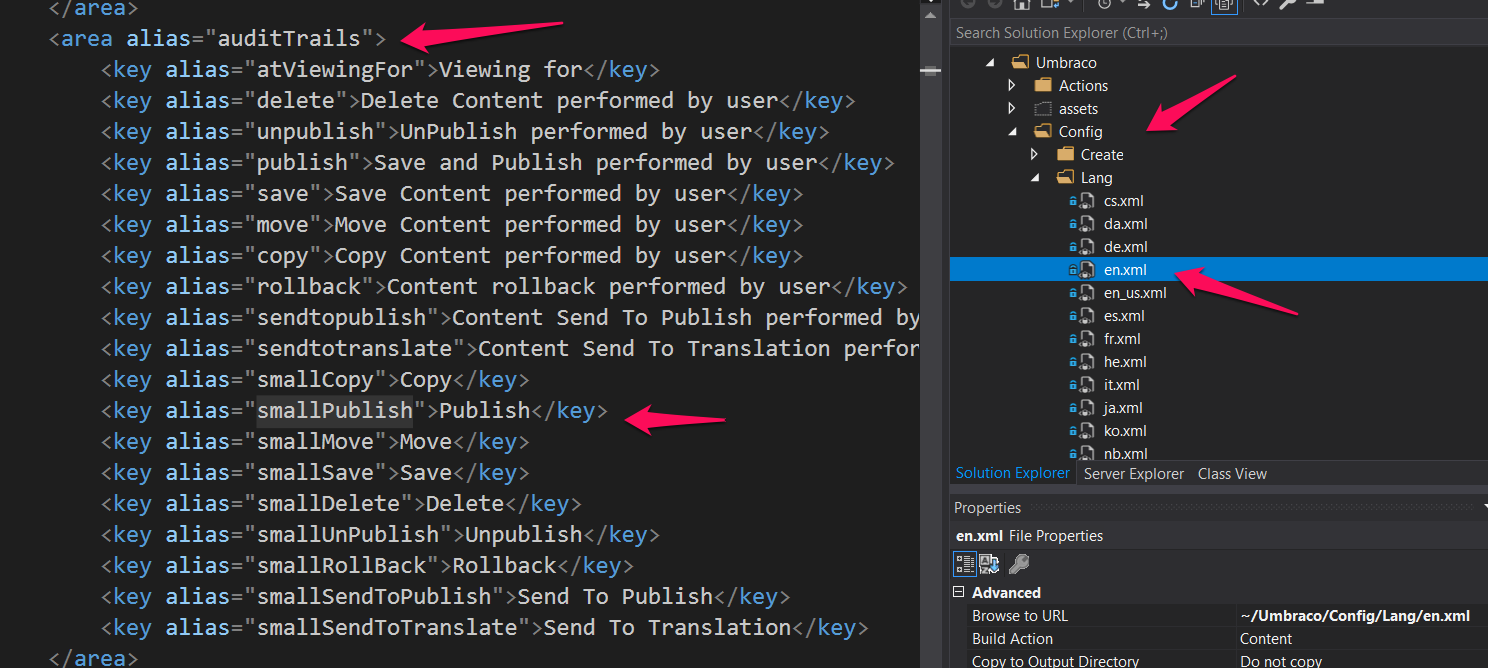Open the Properties panel dropdown arrow

coord(1484,507)
